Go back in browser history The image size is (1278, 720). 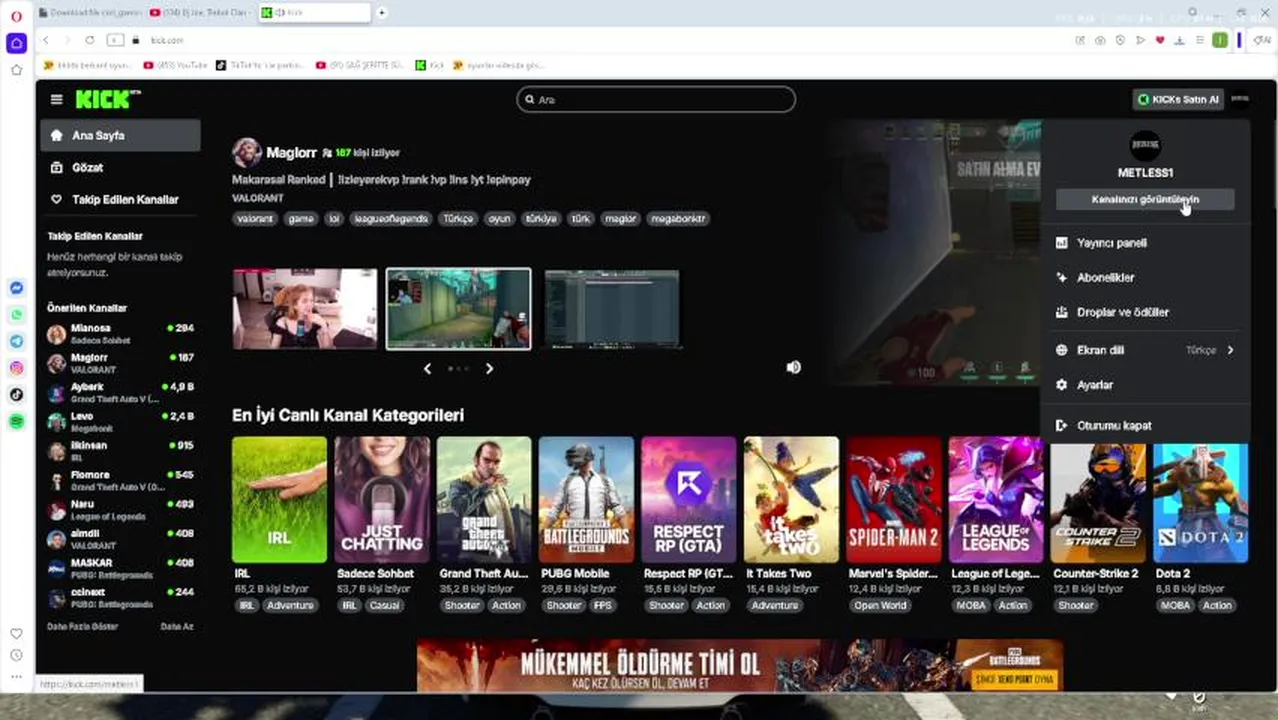pyautogui.click(x=46, y=40)
